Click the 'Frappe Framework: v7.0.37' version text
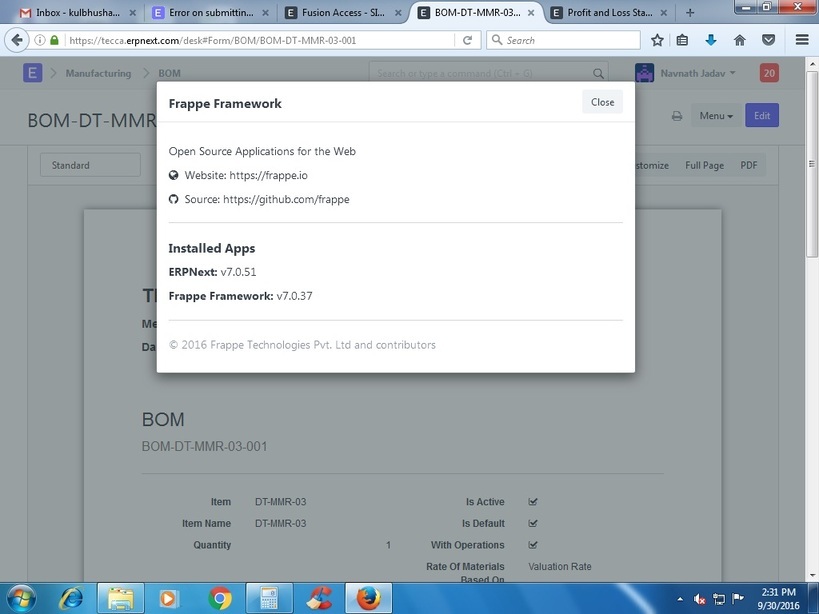 pyautogui.click(x=240, y=296)
